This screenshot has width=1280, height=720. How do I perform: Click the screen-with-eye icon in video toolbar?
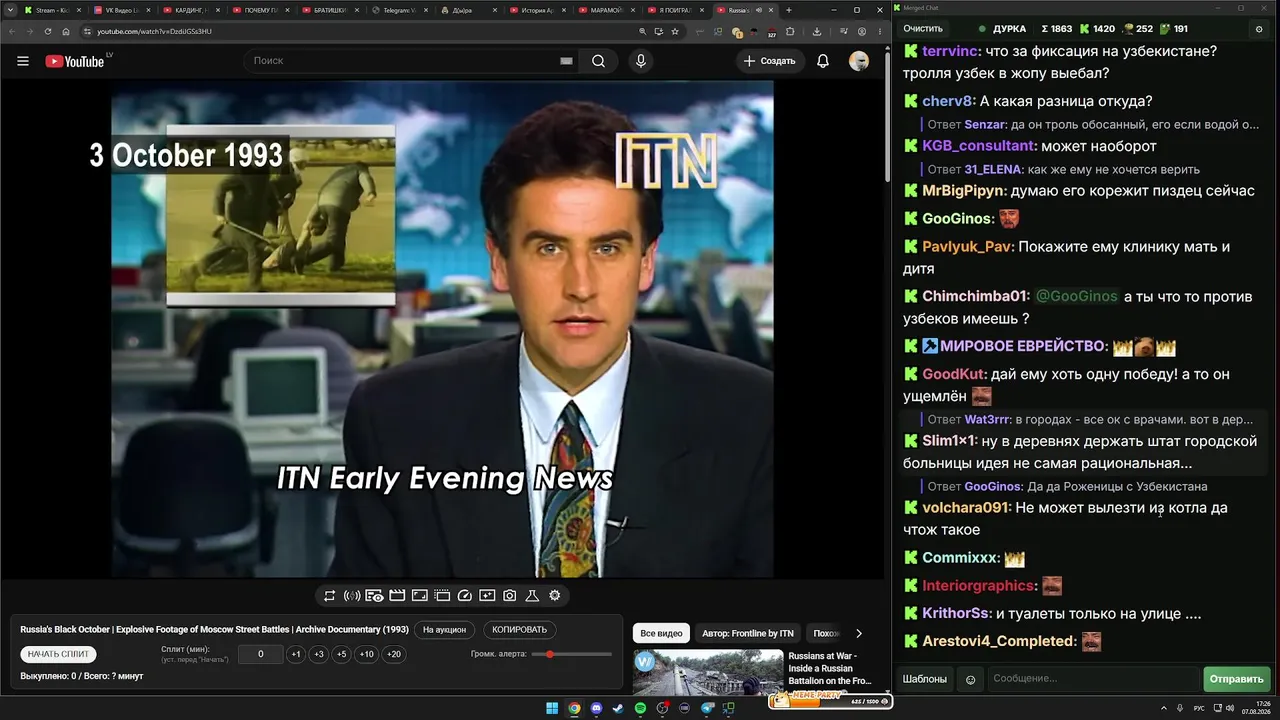coord(374,596)
